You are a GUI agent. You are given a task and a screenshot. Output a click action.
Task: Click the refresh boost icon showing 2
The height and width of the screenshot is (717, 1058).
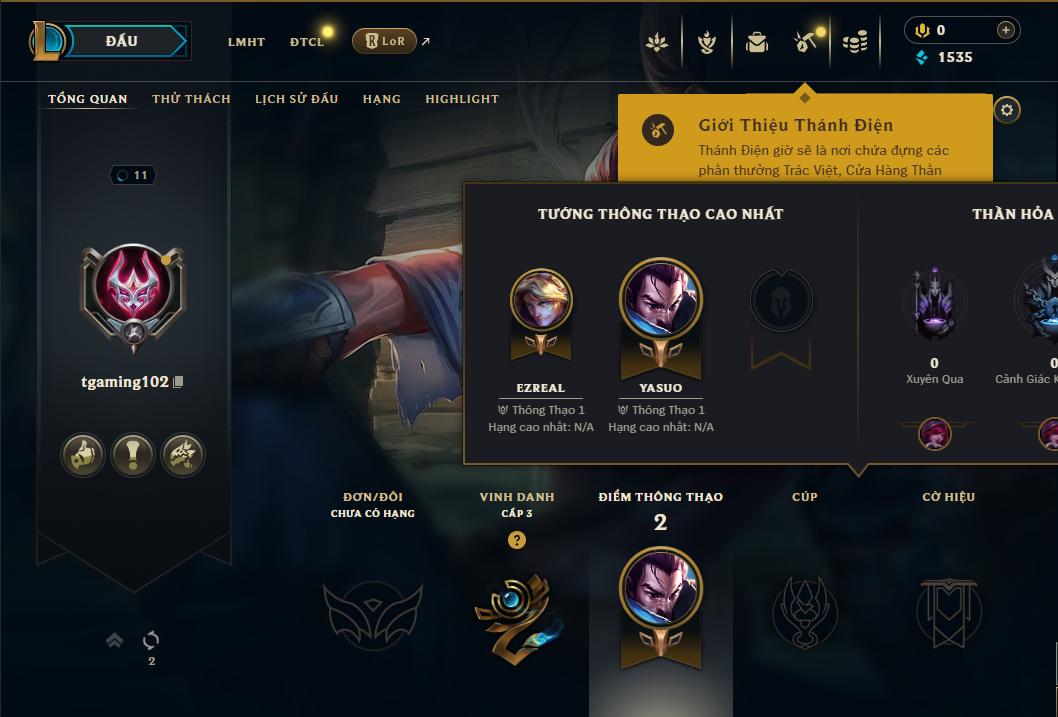point(151,639)
